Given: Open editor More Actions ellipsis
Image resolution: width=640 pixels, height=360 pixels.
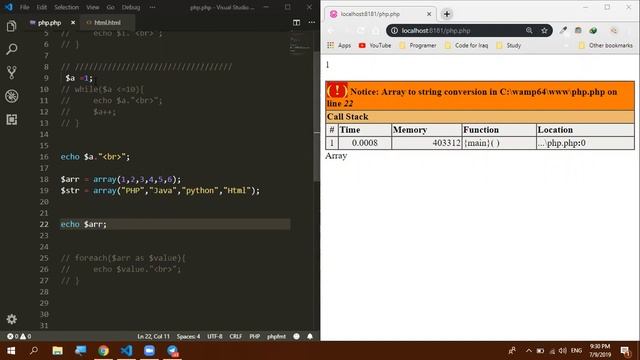Looking at the screenshot, I should tap(311, 22).
